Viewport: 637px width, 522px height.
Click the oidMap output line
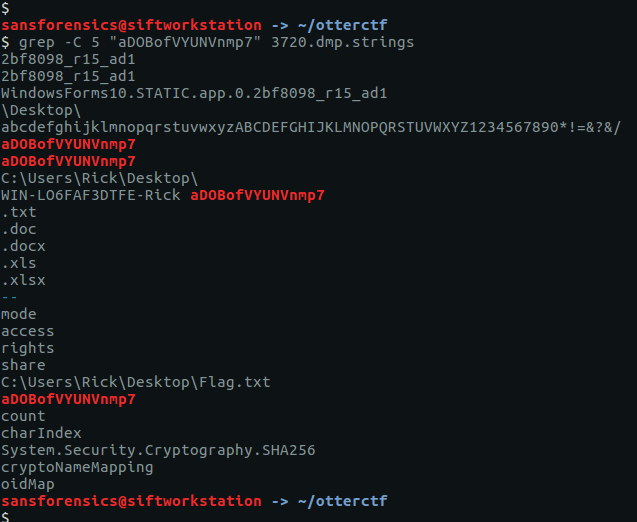pos(27,484)
